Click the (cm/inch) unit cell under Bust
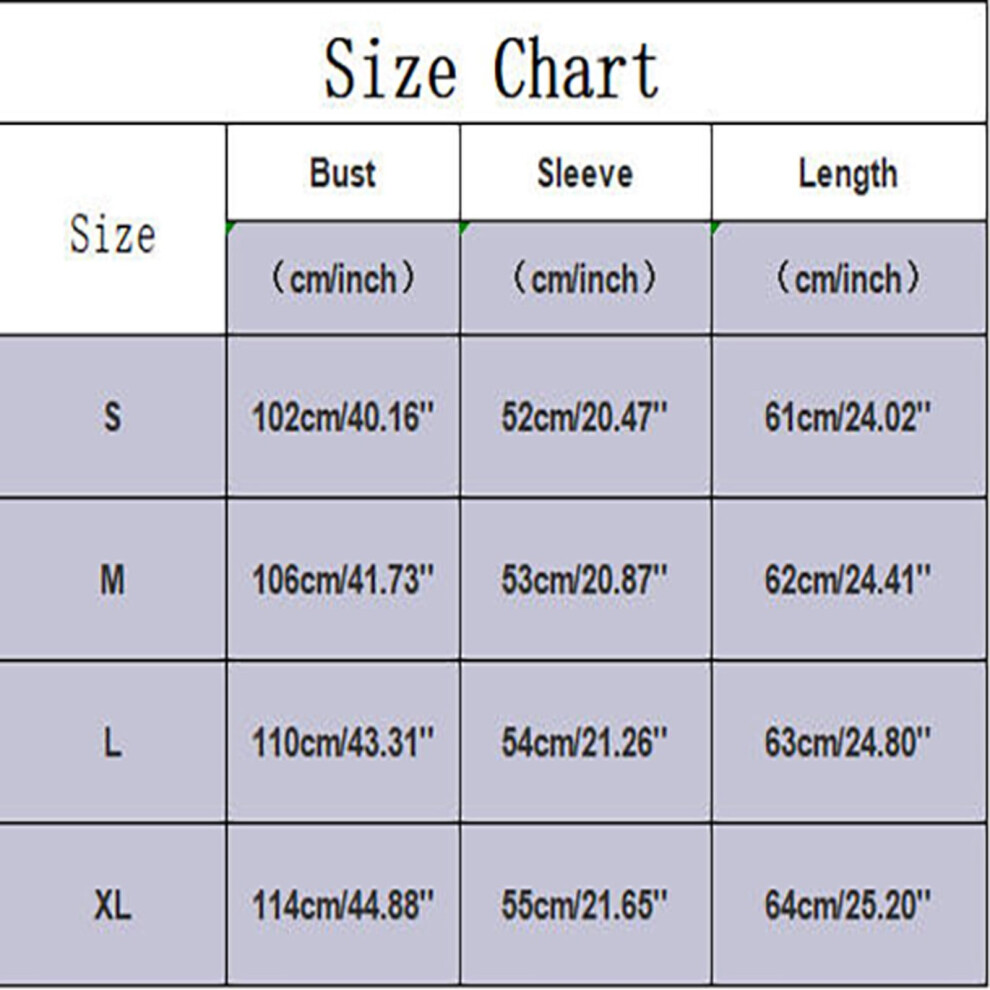Screen dimensions: 990x990 [x=343, y=278]
